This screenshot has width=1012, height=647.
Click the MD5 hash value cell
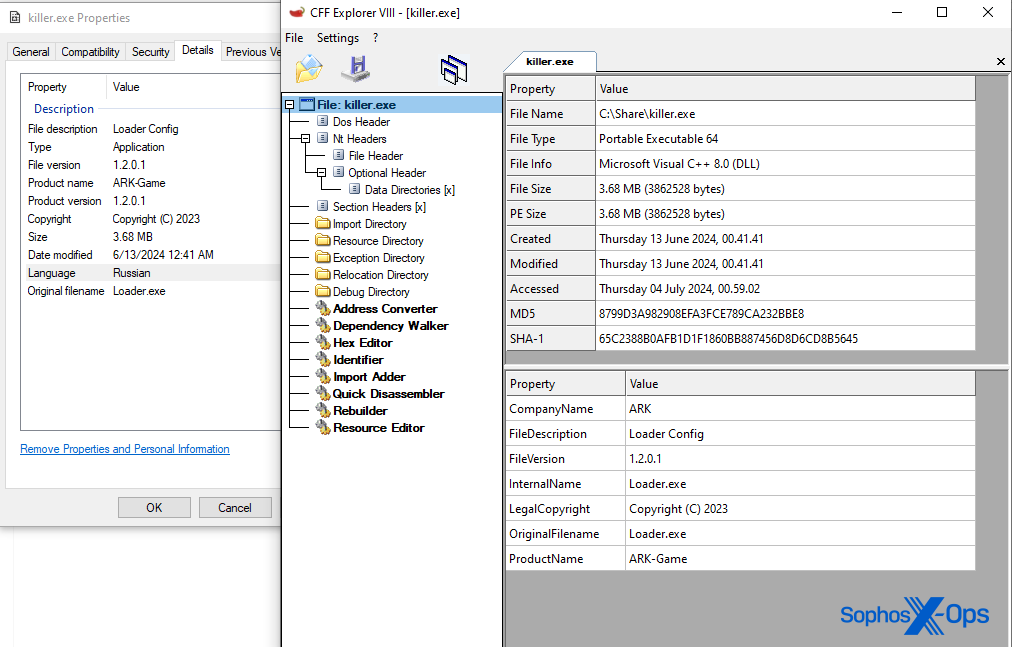(x=785, y=314)
